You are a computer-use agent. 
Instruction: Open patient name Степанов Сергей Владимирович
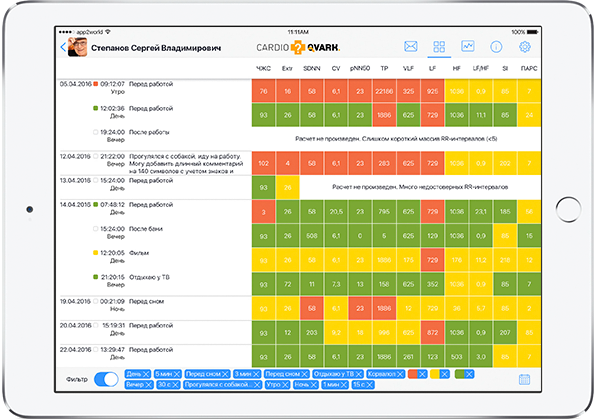156,48
